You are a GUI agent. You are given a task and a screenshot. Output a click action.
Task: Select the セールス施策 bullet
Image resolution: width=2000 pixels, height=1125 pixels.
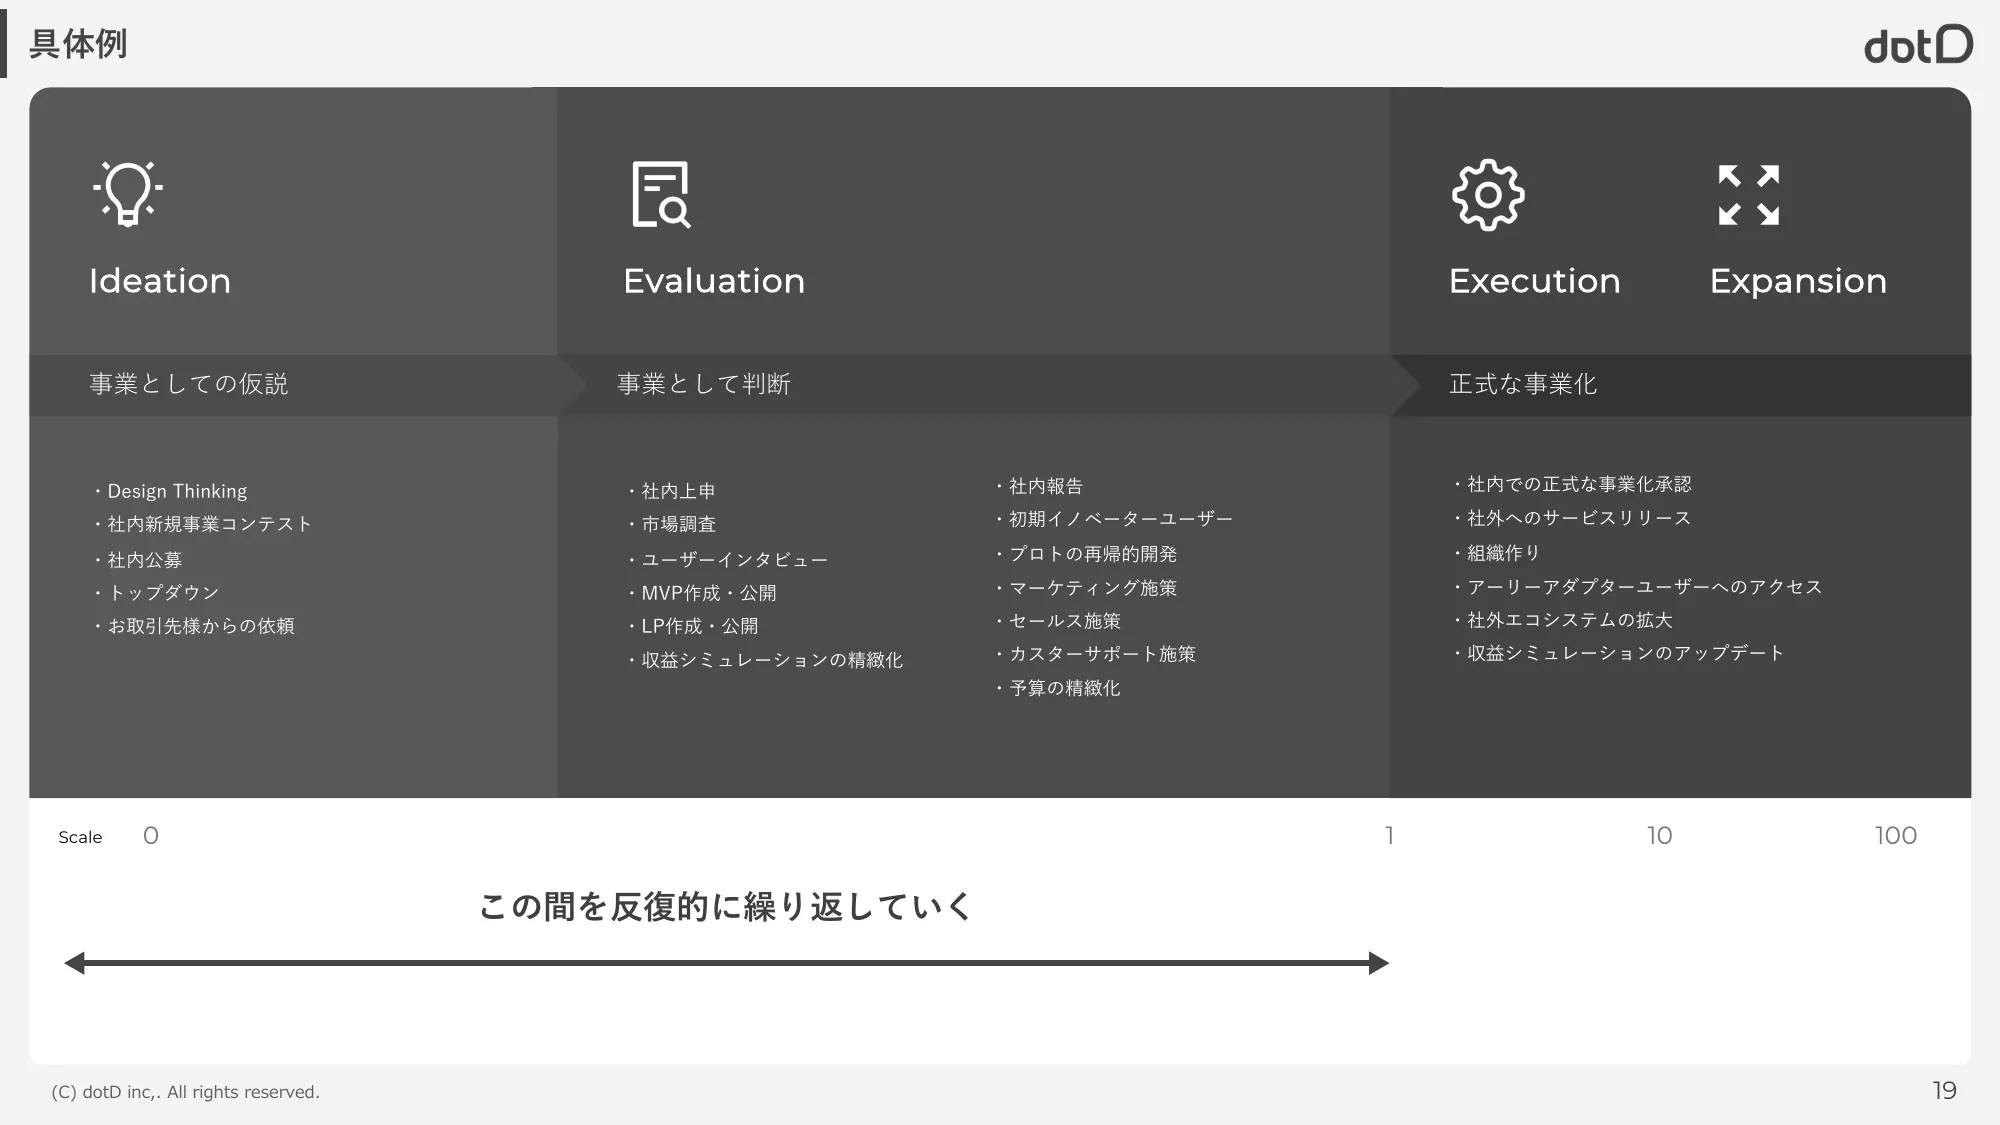point(1058,621)
